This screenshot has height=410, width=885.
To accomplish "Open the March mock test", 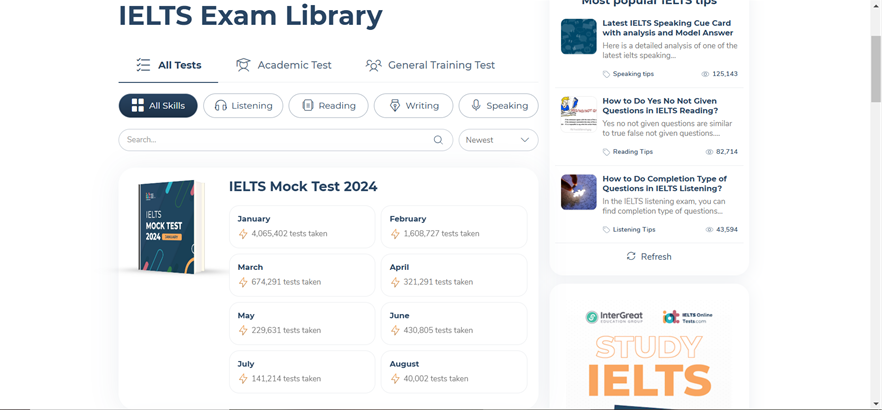I will click(302, 275).
